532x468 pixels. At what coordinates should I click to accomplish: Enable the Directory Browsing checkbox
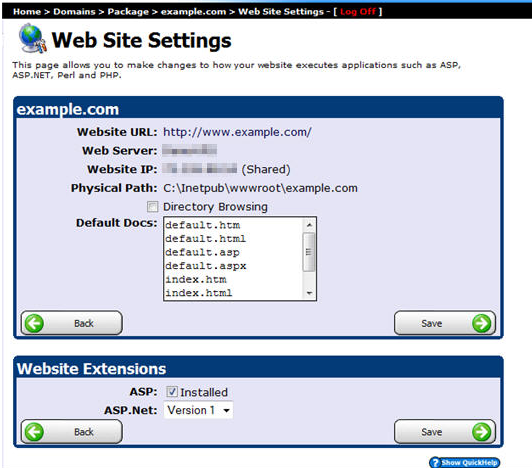click(152, 206)
